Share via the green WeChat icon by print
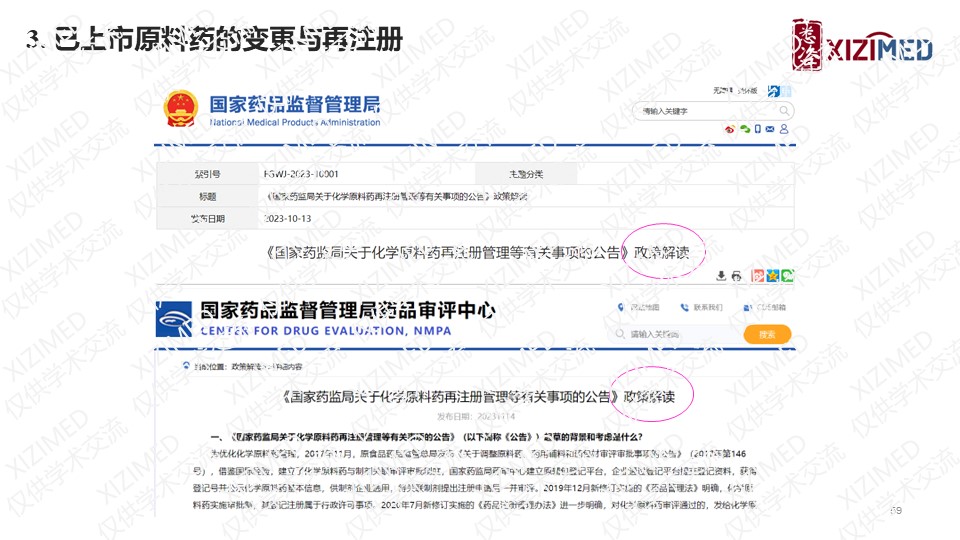 click(x=788, y=276)
